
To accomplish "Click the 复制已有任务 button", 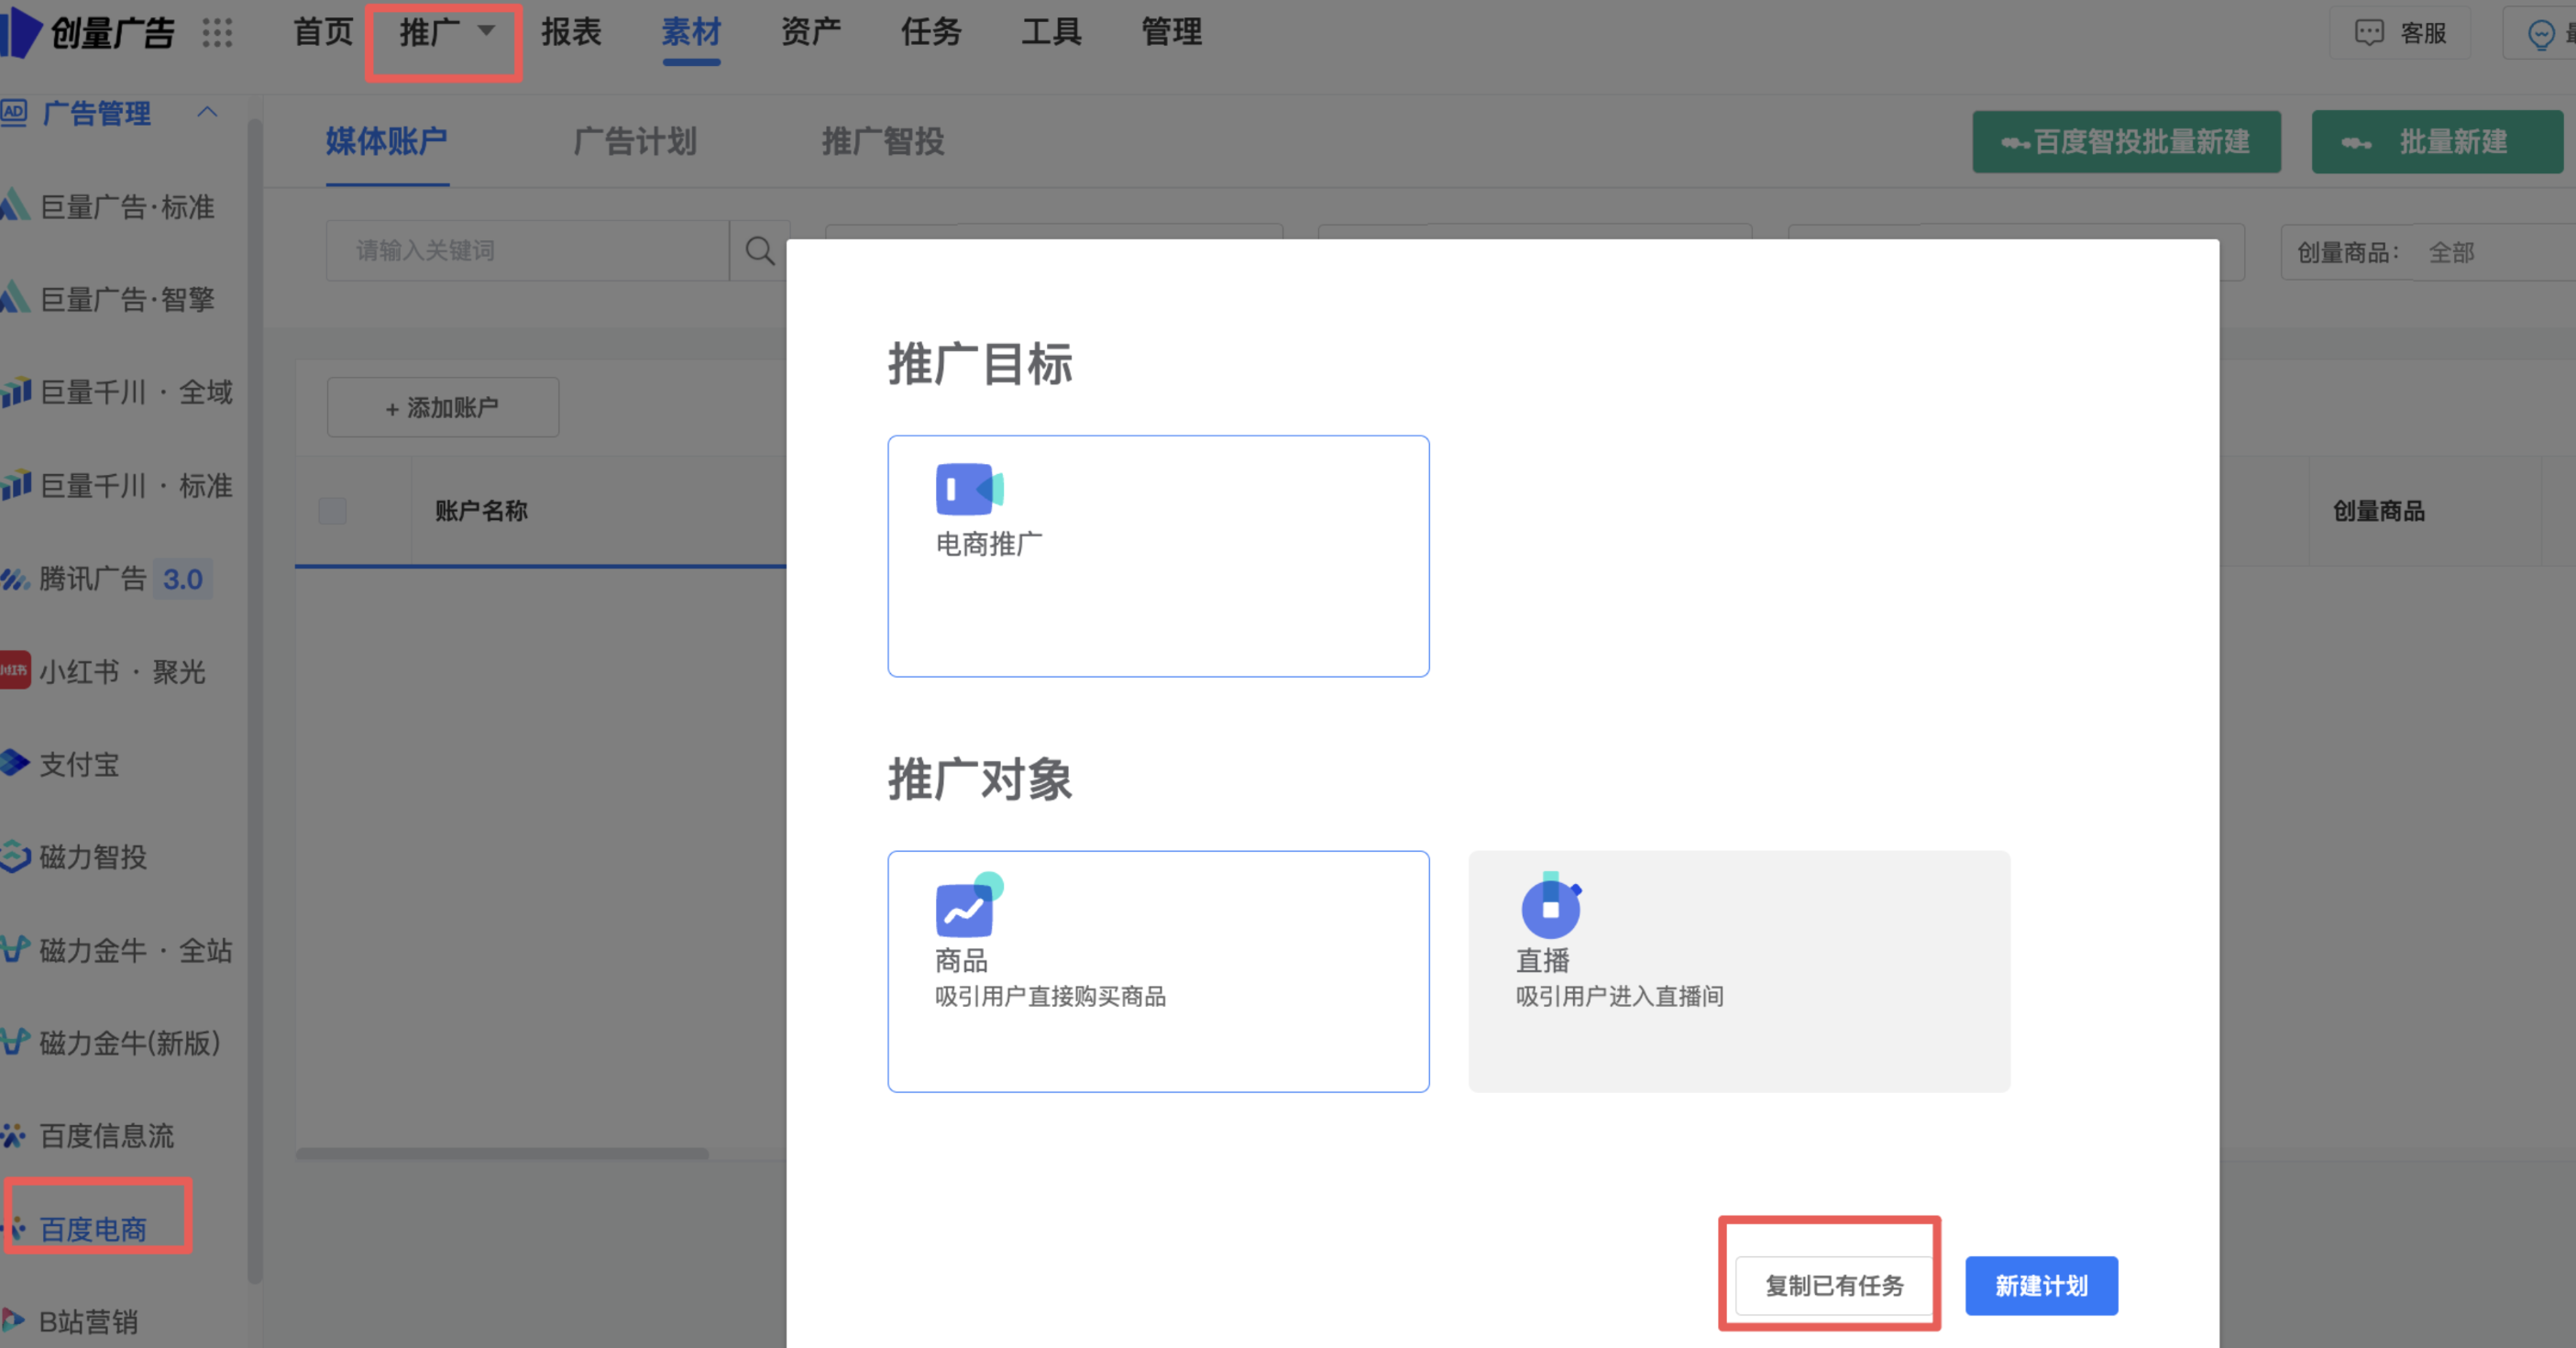I will pyautogui.click(x=1834, y=1285).
